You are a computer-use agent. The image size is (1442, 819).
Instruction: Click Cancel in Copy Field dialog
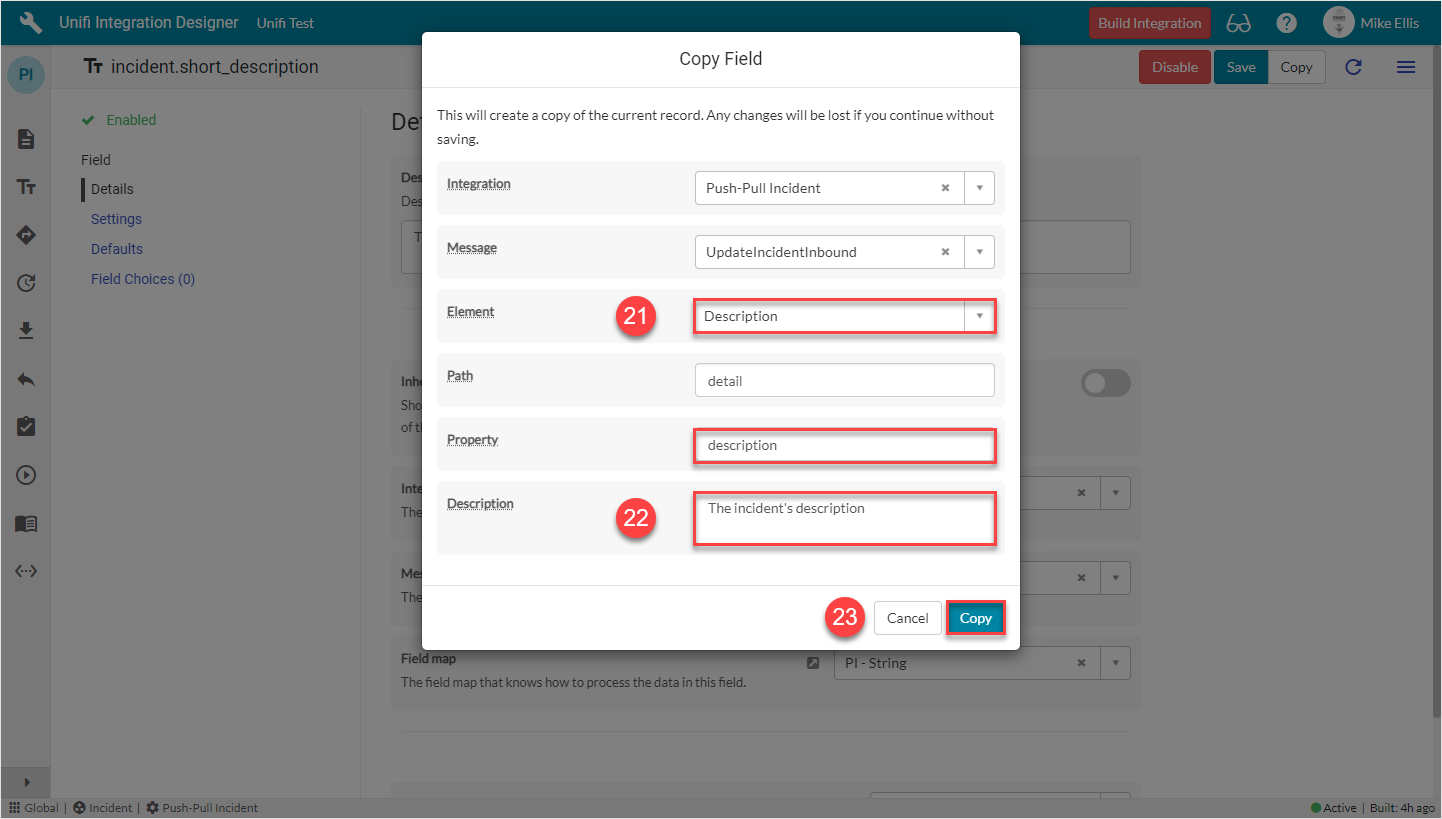coord(907,618)
